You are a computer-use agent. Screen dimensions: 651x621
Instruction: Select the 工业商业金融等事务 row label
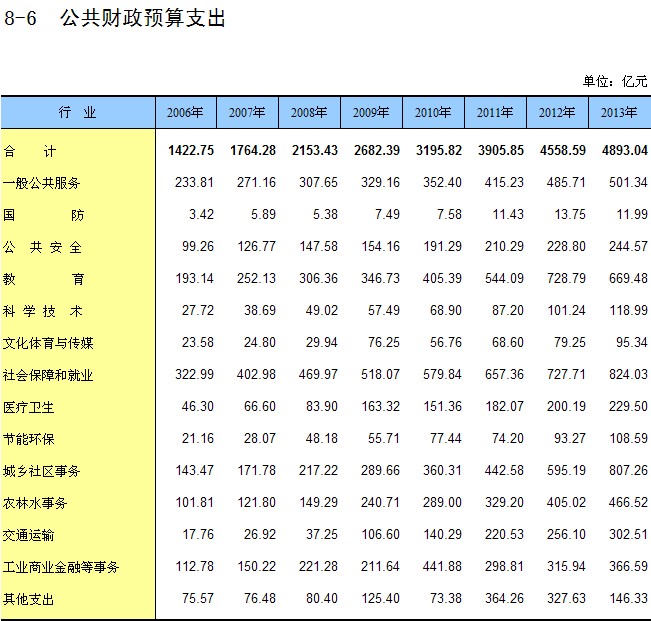point(61,567)
